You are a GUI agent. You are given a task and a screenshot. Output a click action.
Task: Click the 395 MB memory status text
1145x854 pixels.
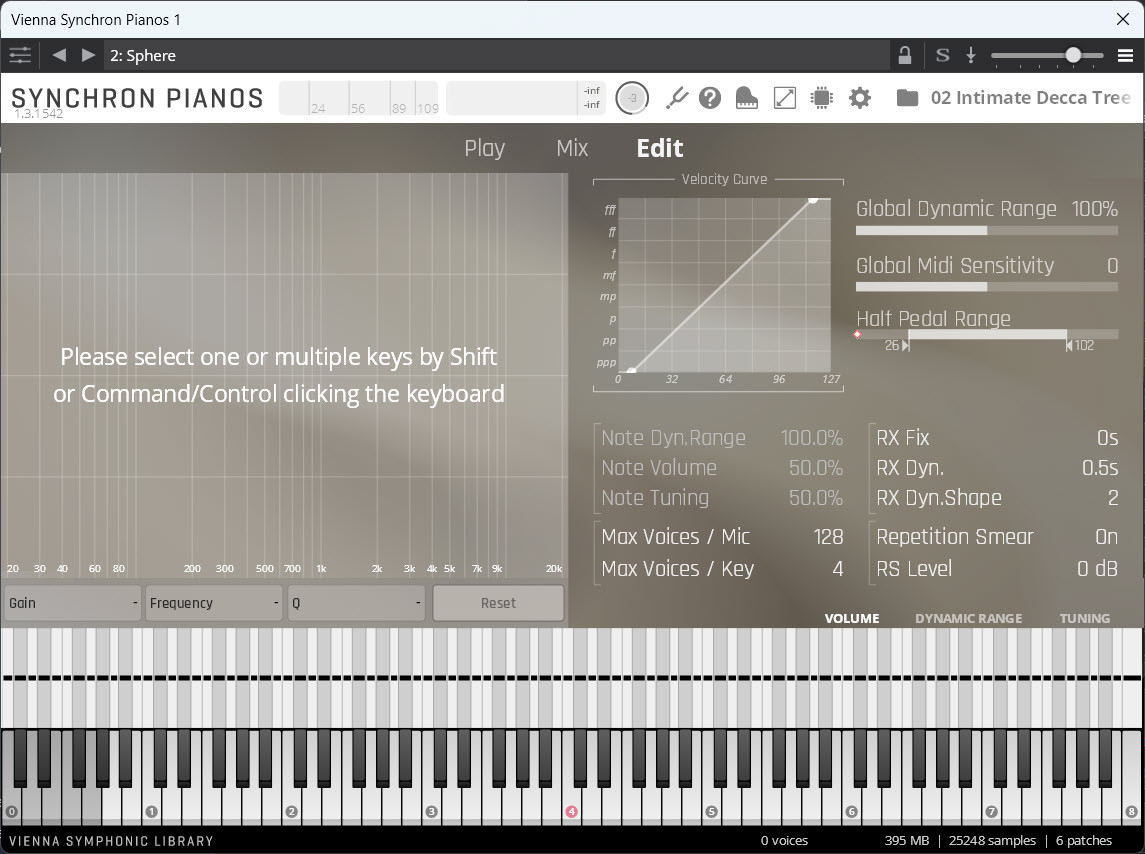tap(907, 841)
